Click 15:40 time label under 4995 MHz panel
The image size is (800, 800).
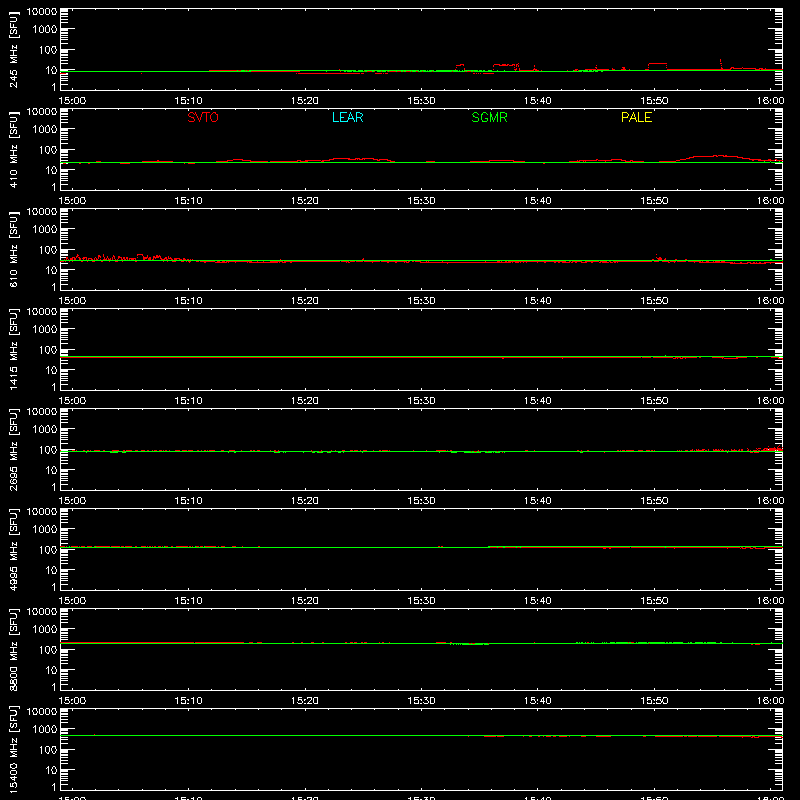point(538,601)
